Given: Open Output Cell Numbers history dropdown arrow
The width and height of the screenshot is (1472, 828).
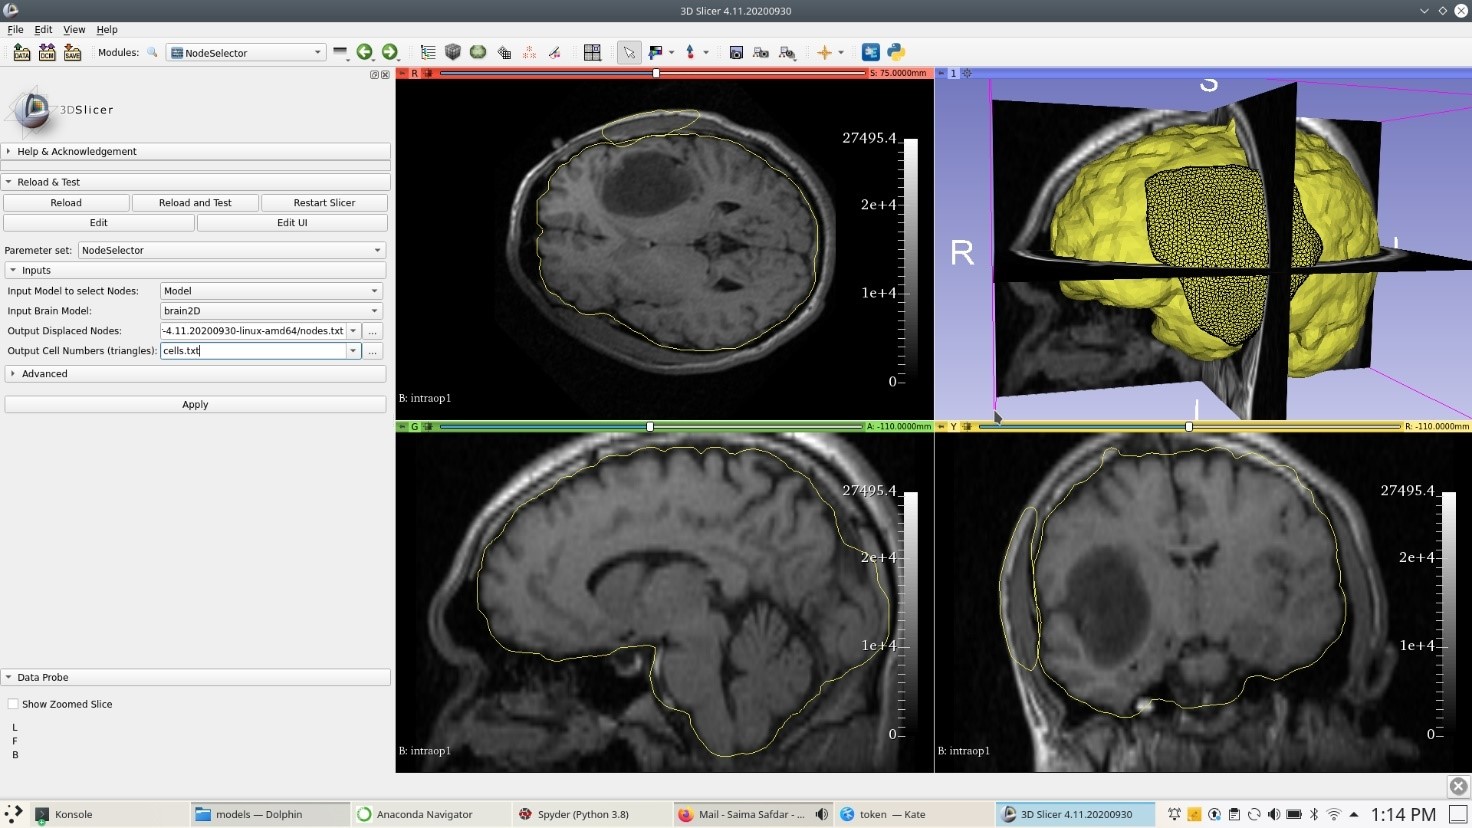Looking at the screenshot, I should (353, 351).
